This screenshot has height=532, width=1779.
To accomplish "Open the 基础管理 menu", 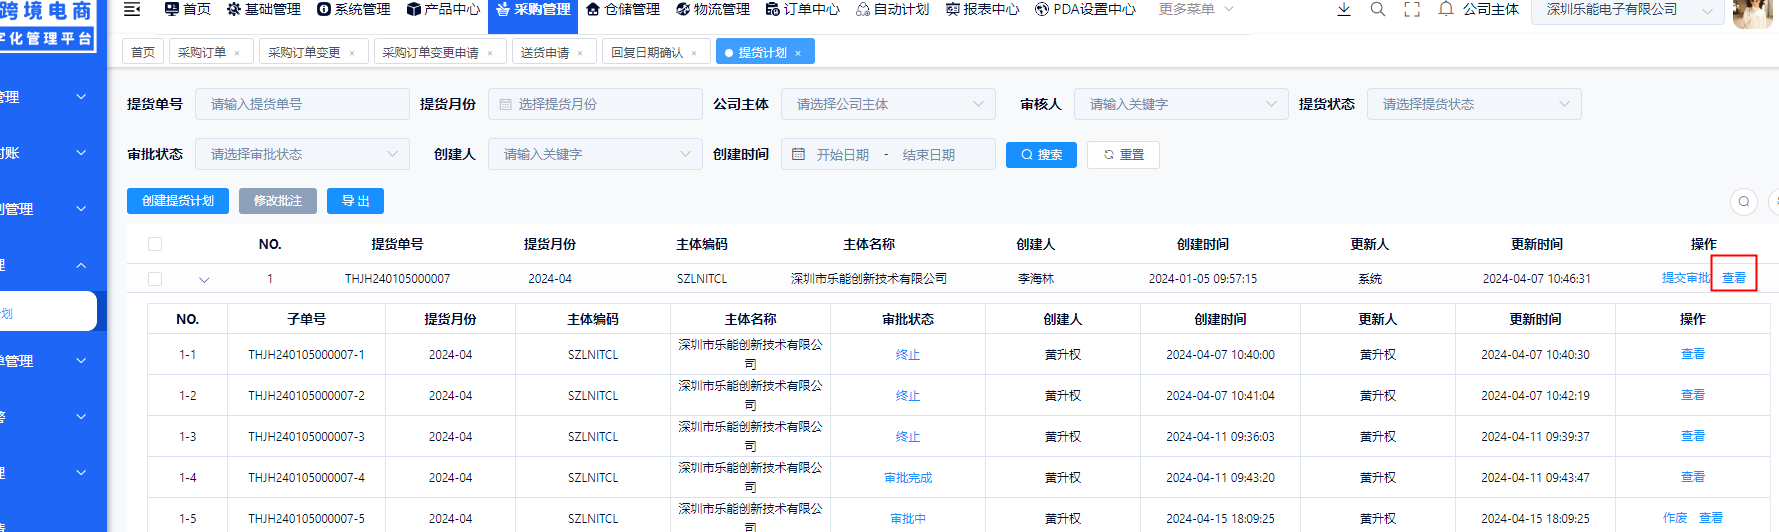I will (x=264, y=9).
